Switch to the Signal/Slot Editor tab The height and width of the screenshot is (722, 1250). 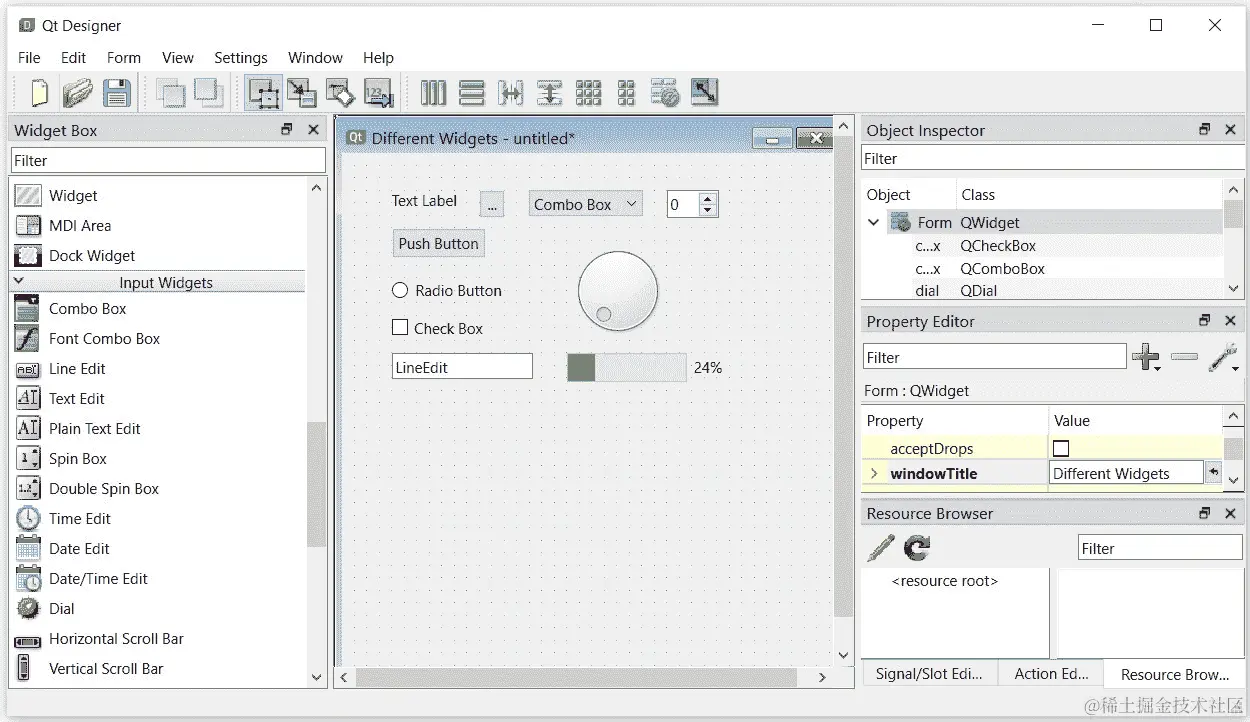coord(929,673)
